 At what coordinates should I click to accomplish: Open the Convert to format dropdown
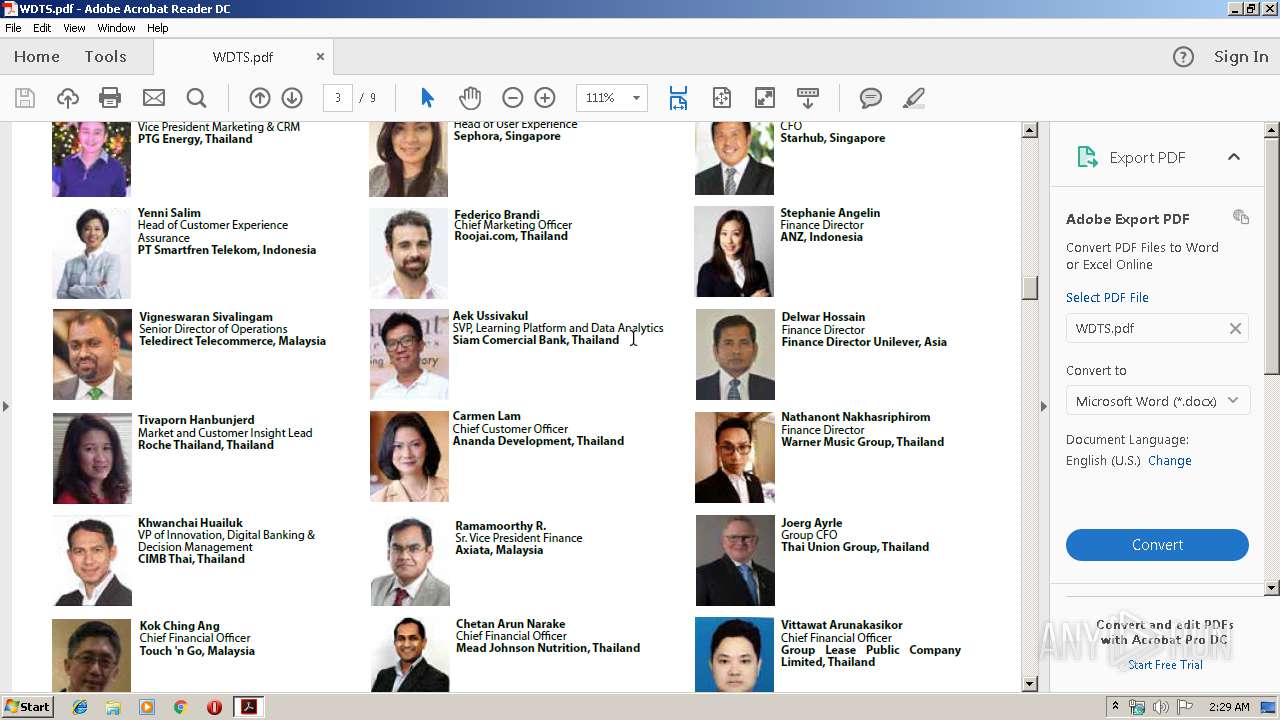pyautogui.click(x=1157, y=401)
